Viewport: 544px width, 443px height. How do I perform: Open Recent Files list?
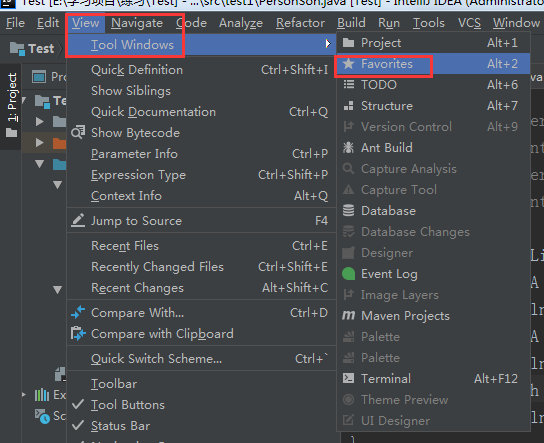(x=201, y=246)
